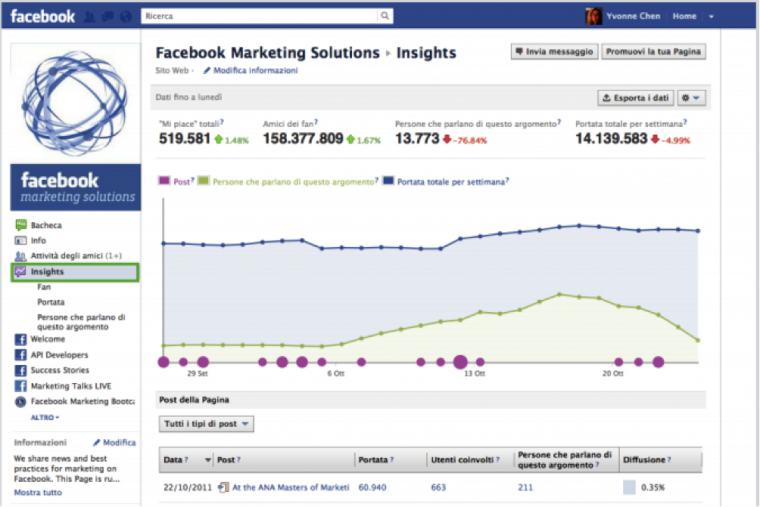The width and height of the screenshot is (760, 507).
Task: Click in the Ricerca search field
Action: tap(260, 16)
